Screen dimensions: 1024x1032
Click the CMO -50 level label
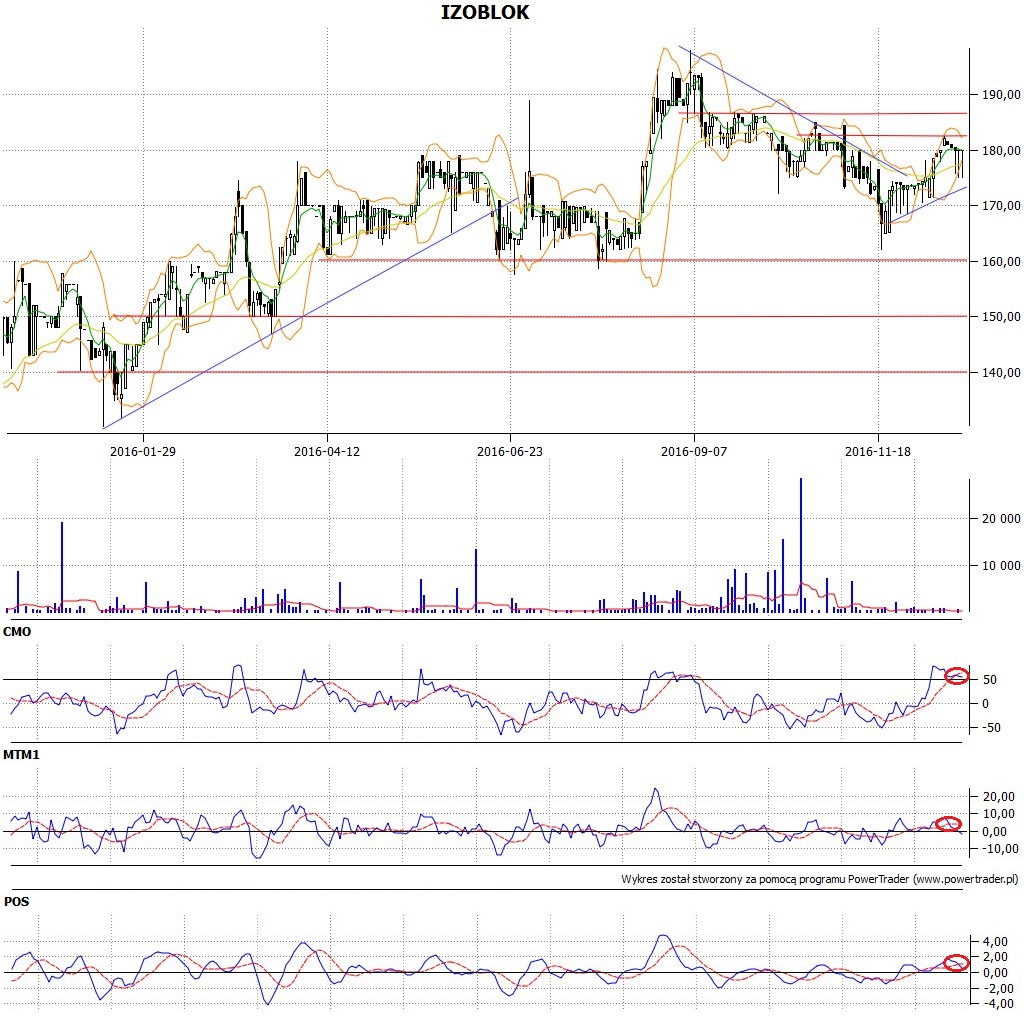click(x=990, y=728)
